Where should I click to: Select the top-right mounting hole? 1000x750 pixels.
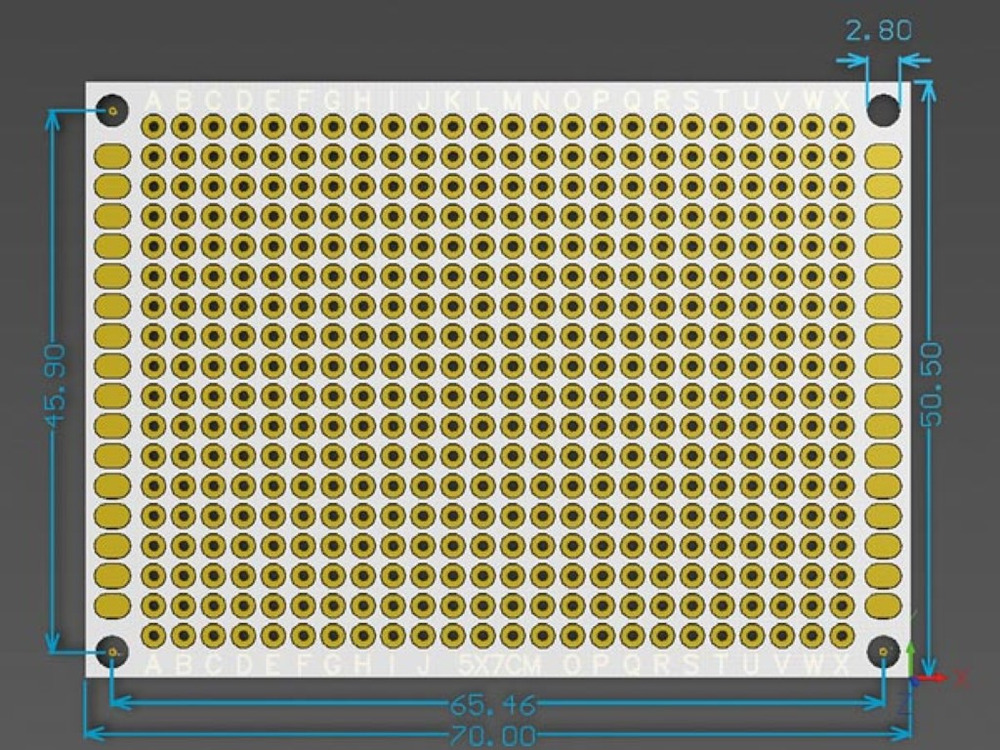point(883,110)
